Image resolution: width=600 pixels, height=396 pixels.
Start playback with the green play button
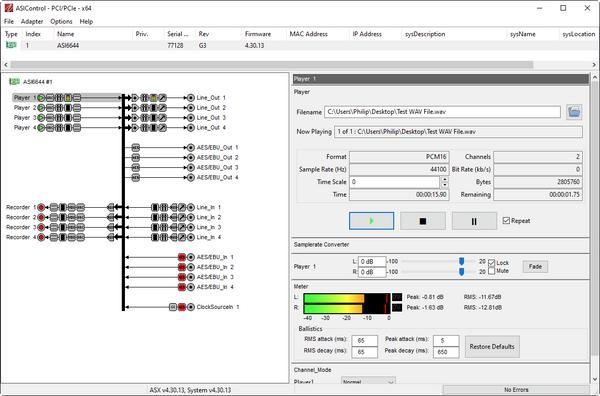(372, 221)
